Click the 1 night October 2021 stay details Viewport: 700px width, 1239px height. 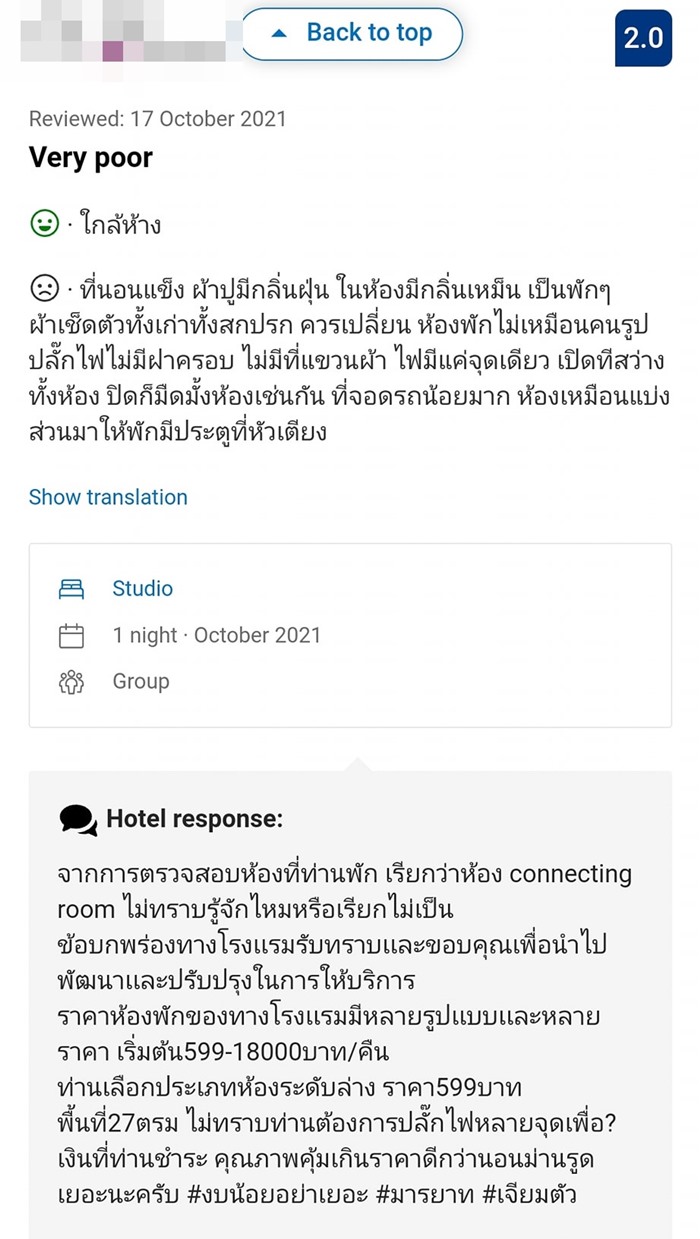click(216, 635)
